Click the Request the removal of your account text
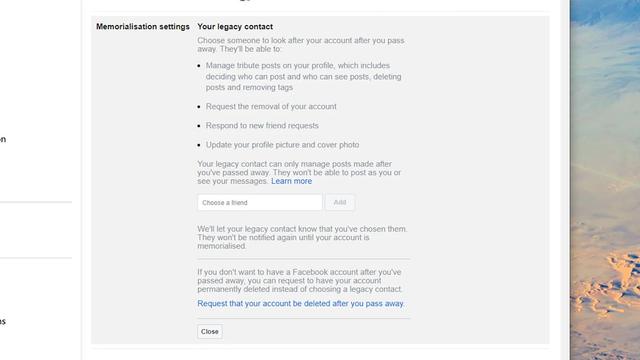The image size is (640, 360). click(x=271, y=107)
